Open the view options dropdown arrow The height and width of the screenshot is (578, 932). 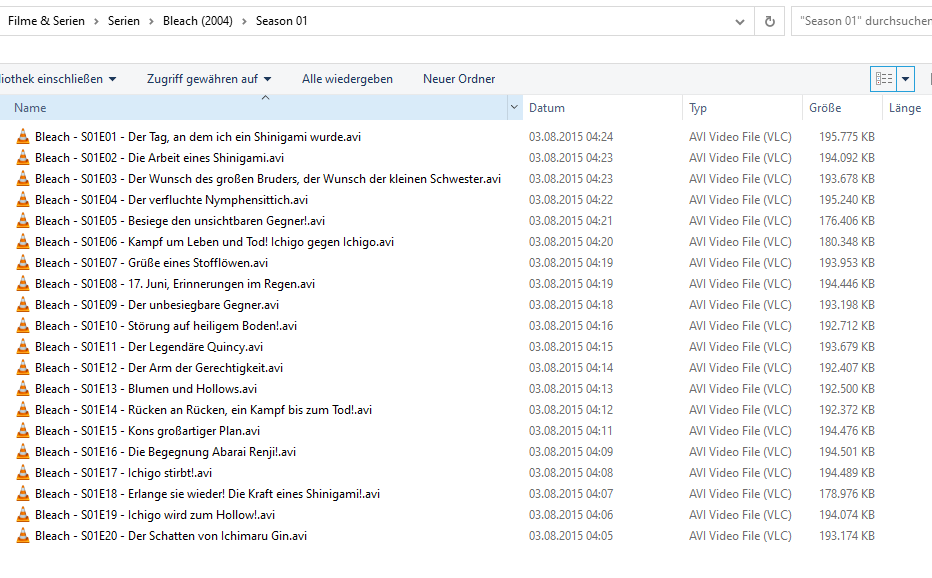(x=905, y=78)
